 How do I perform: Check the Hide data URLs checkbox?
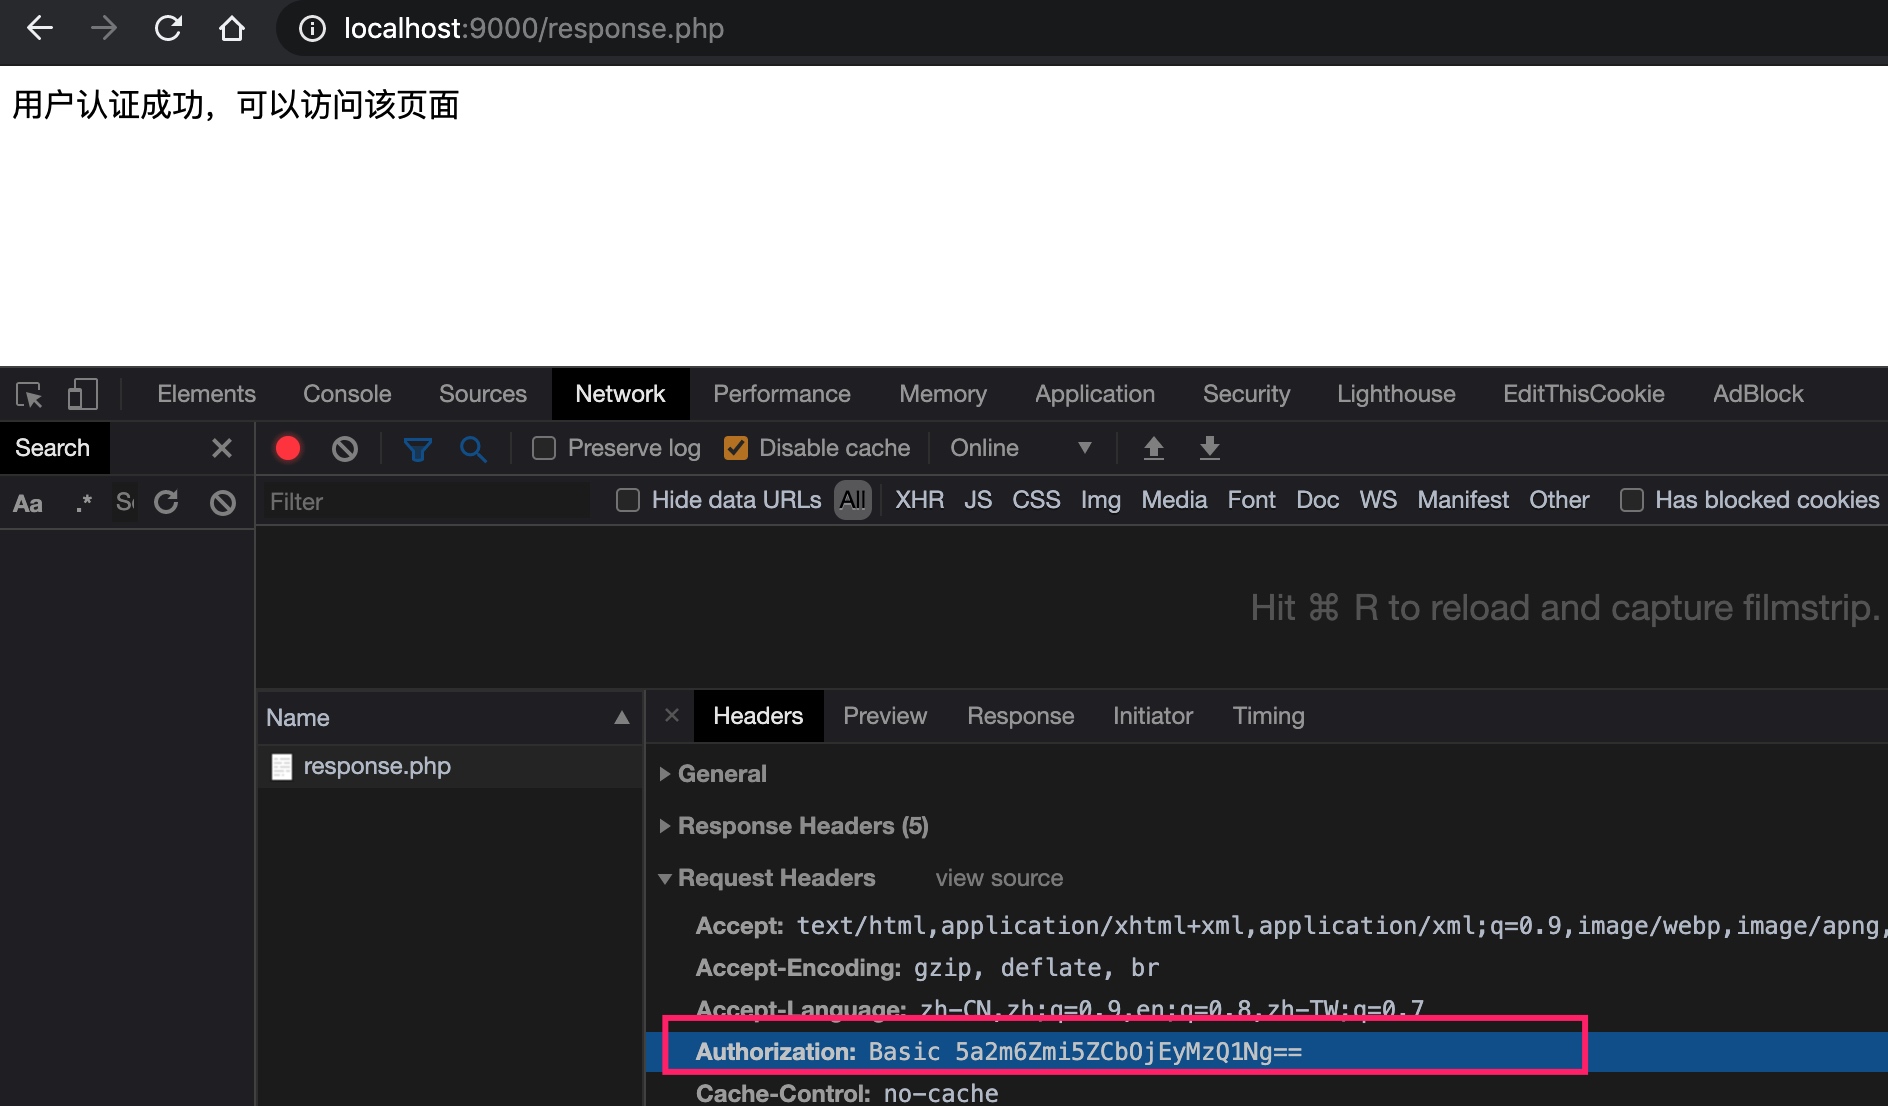point(628,500)
